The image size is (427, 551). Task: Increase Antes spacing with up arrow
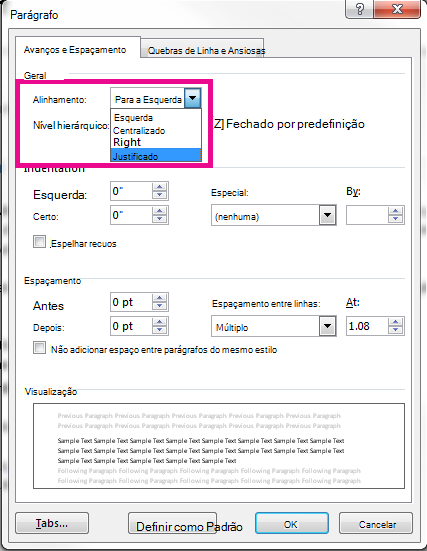click(x=160, y=298)
